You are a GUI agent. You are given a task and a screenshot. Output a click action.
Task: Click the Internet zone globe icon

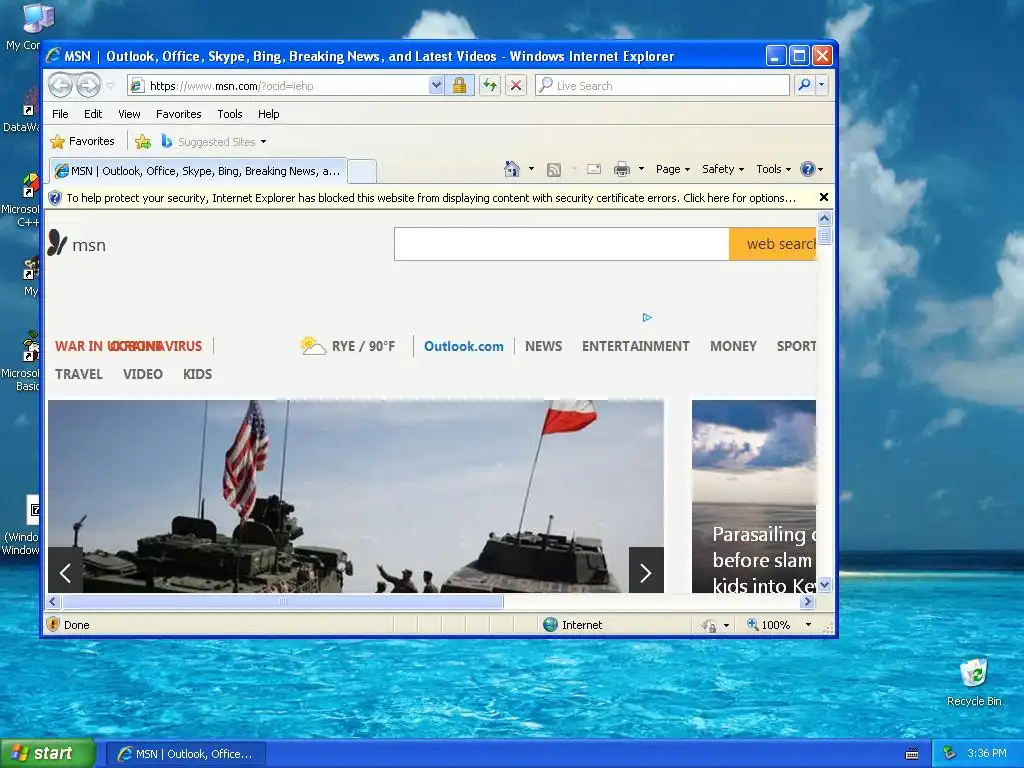551,625
